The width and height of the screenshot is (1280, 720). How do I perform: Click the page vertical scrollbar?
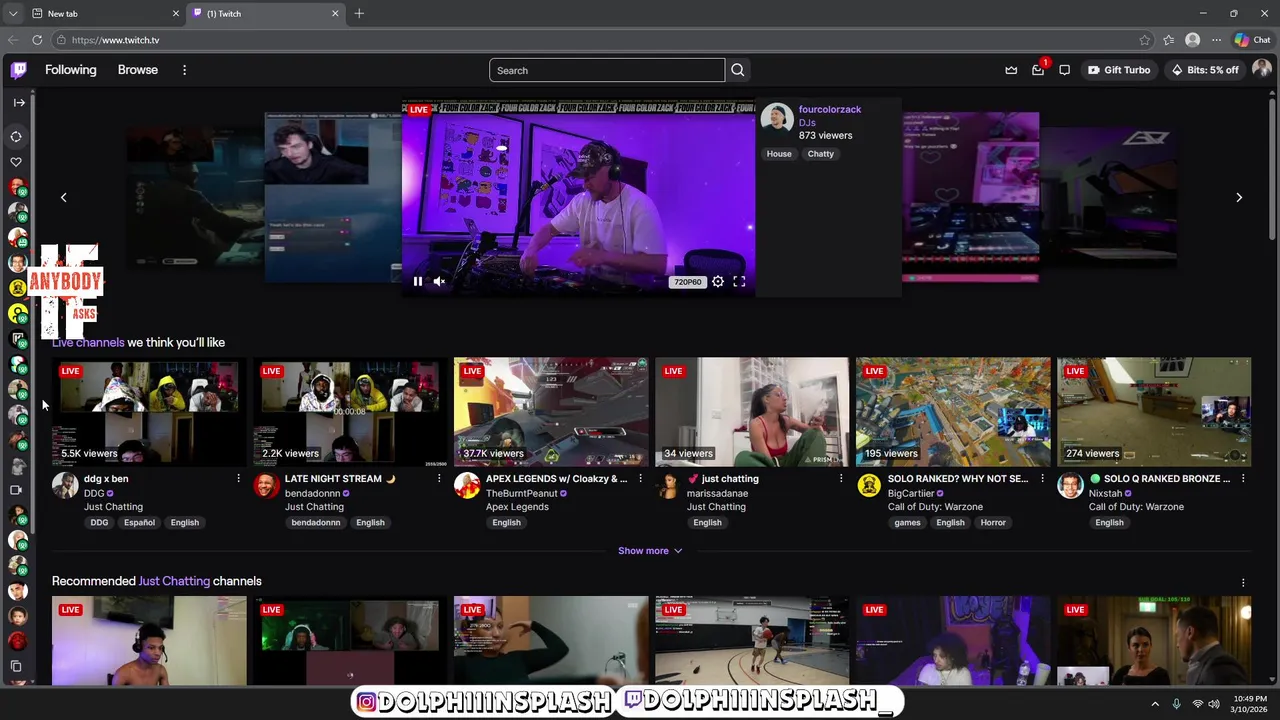click(1272, 170)
